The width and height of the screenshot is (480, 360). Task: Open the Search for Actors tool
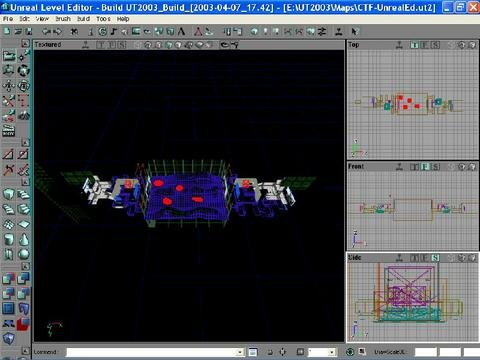coord(74,32)
